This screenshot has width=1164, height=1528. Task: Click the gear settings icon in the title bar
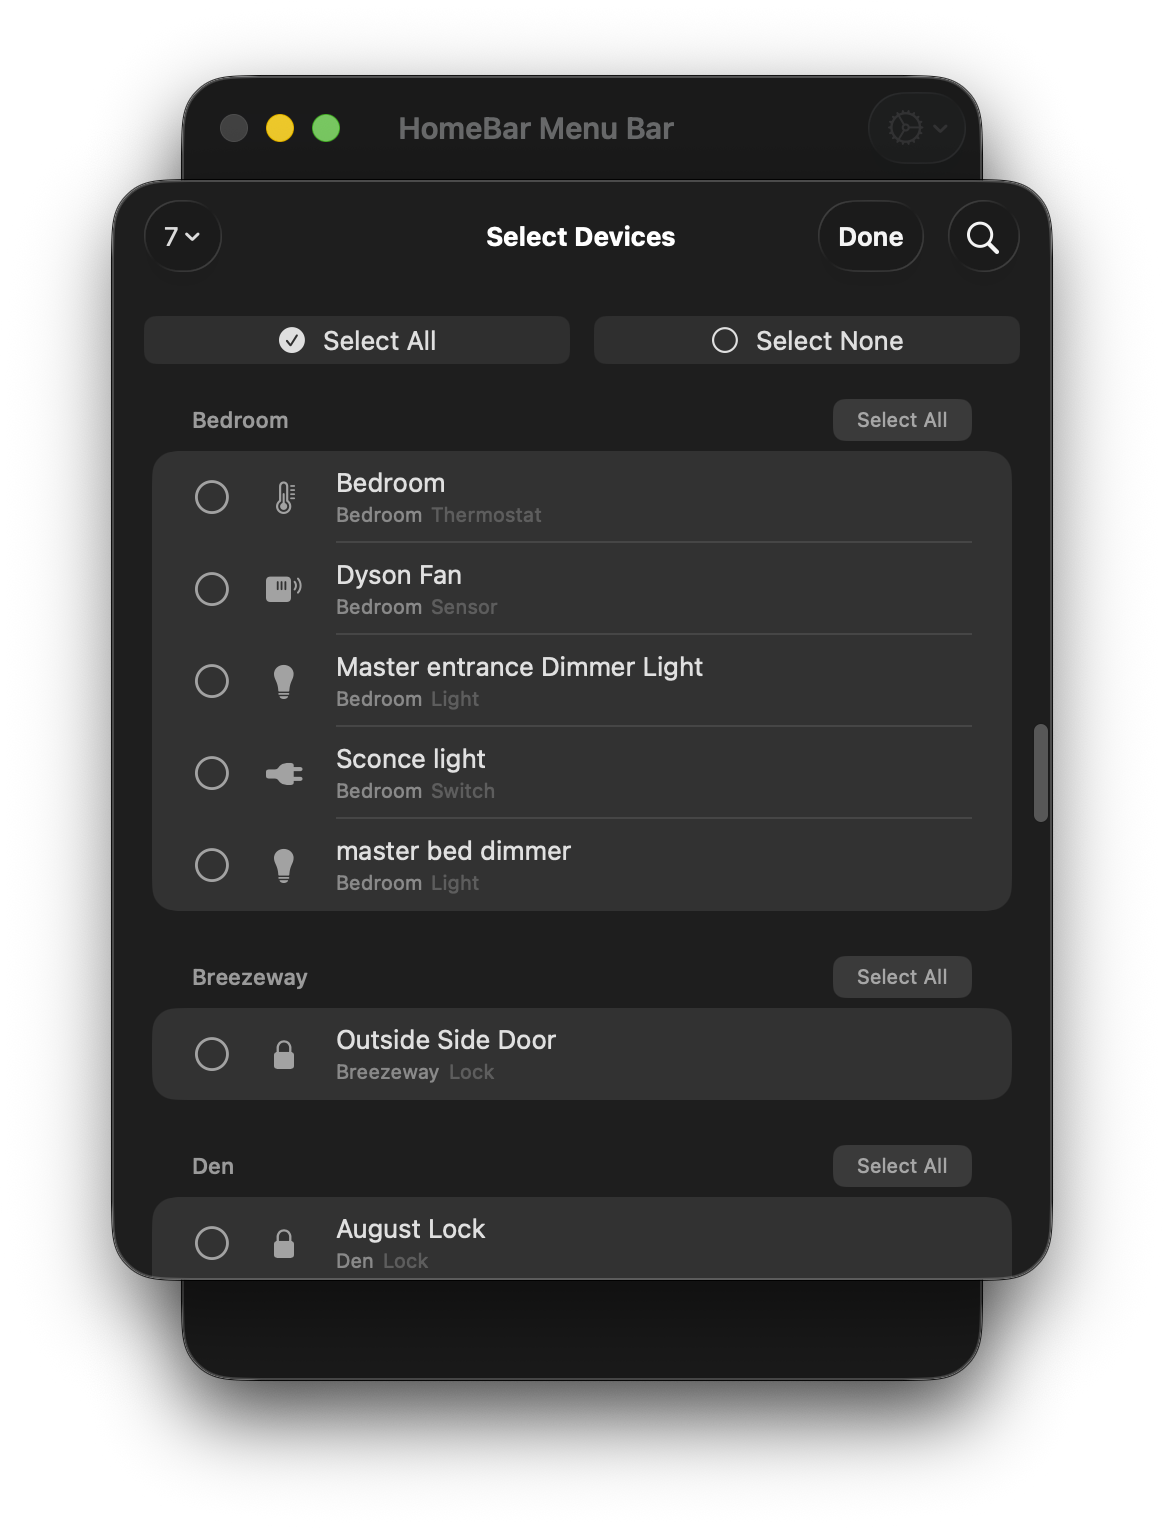(x=905, y=128)
